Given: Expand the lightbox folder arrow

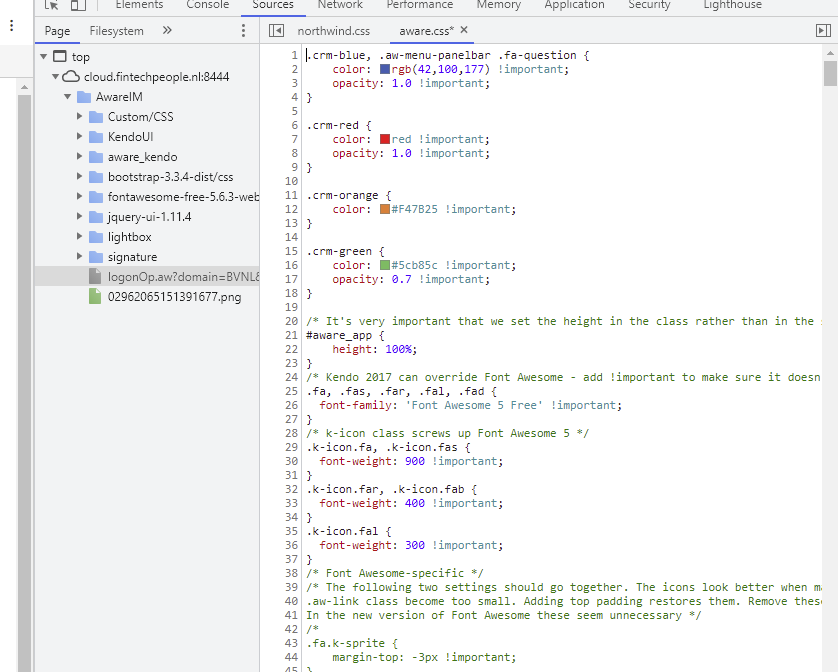Looking at the screenshot, I should tap(79, 236).
